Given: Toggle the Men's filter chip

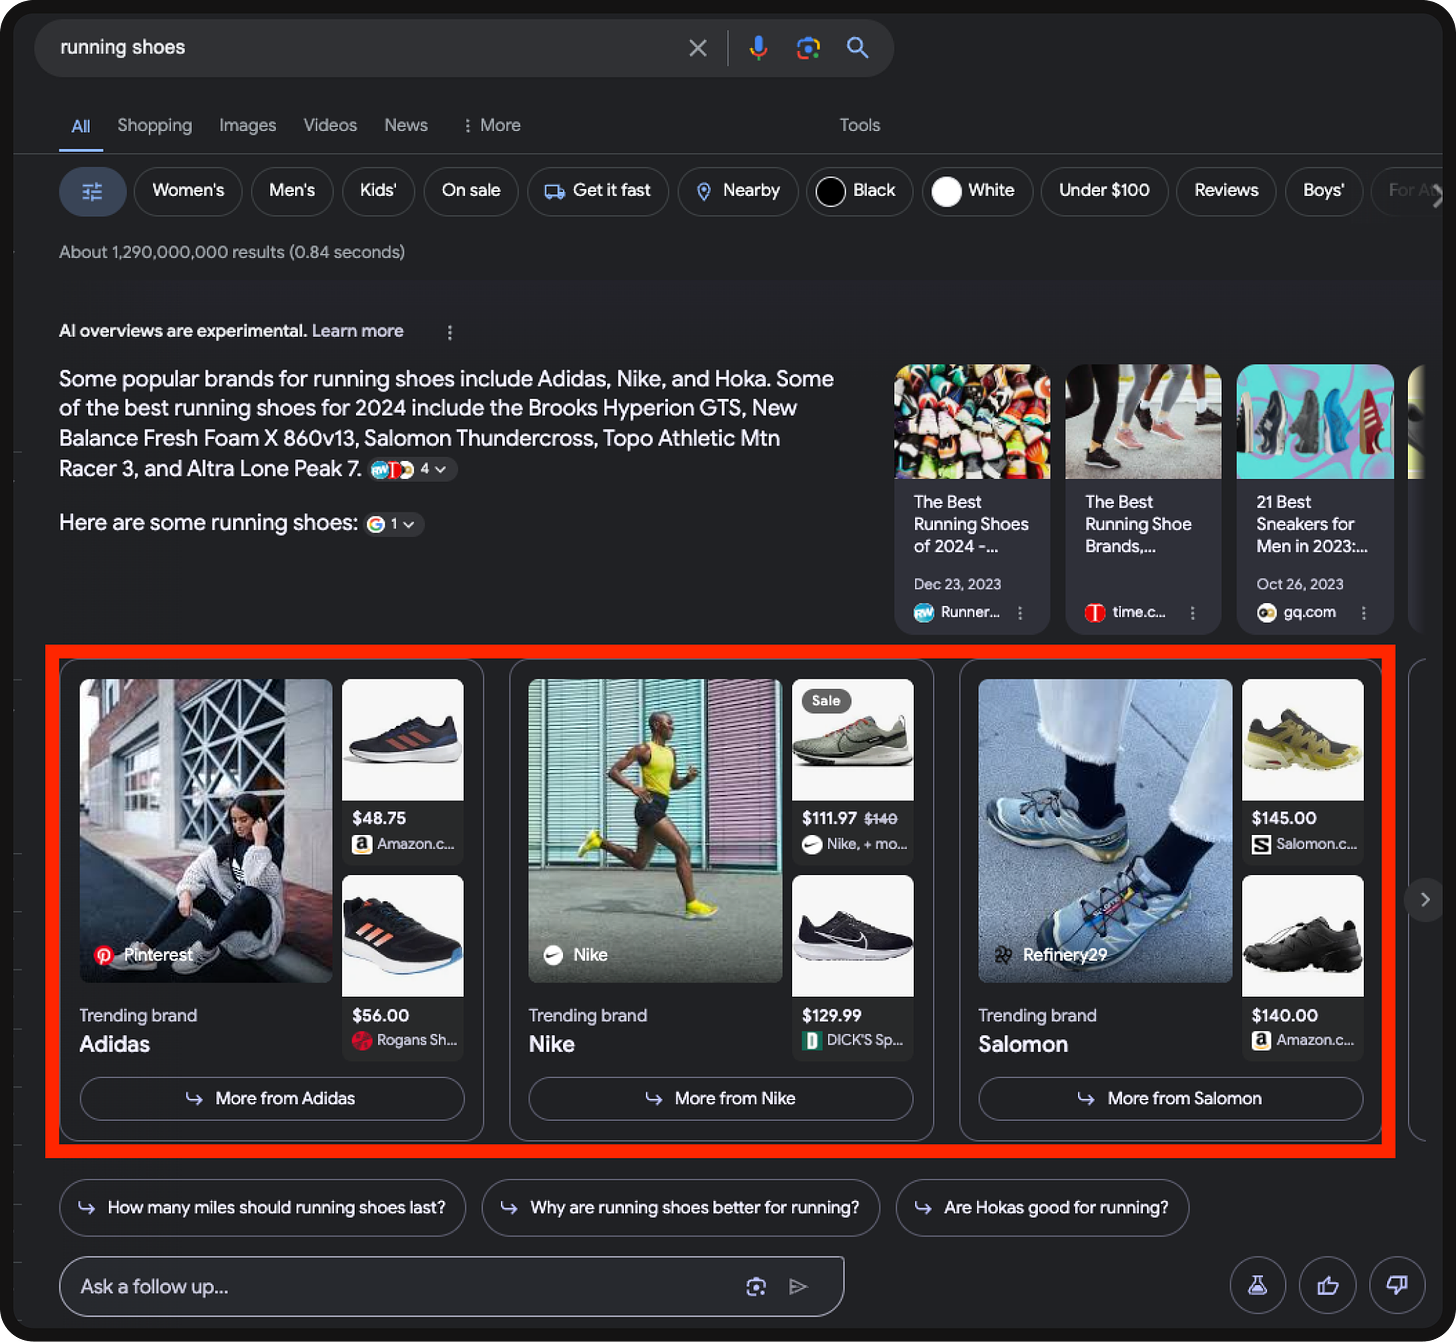Looking at the screenshot, I should pos(292,191).
